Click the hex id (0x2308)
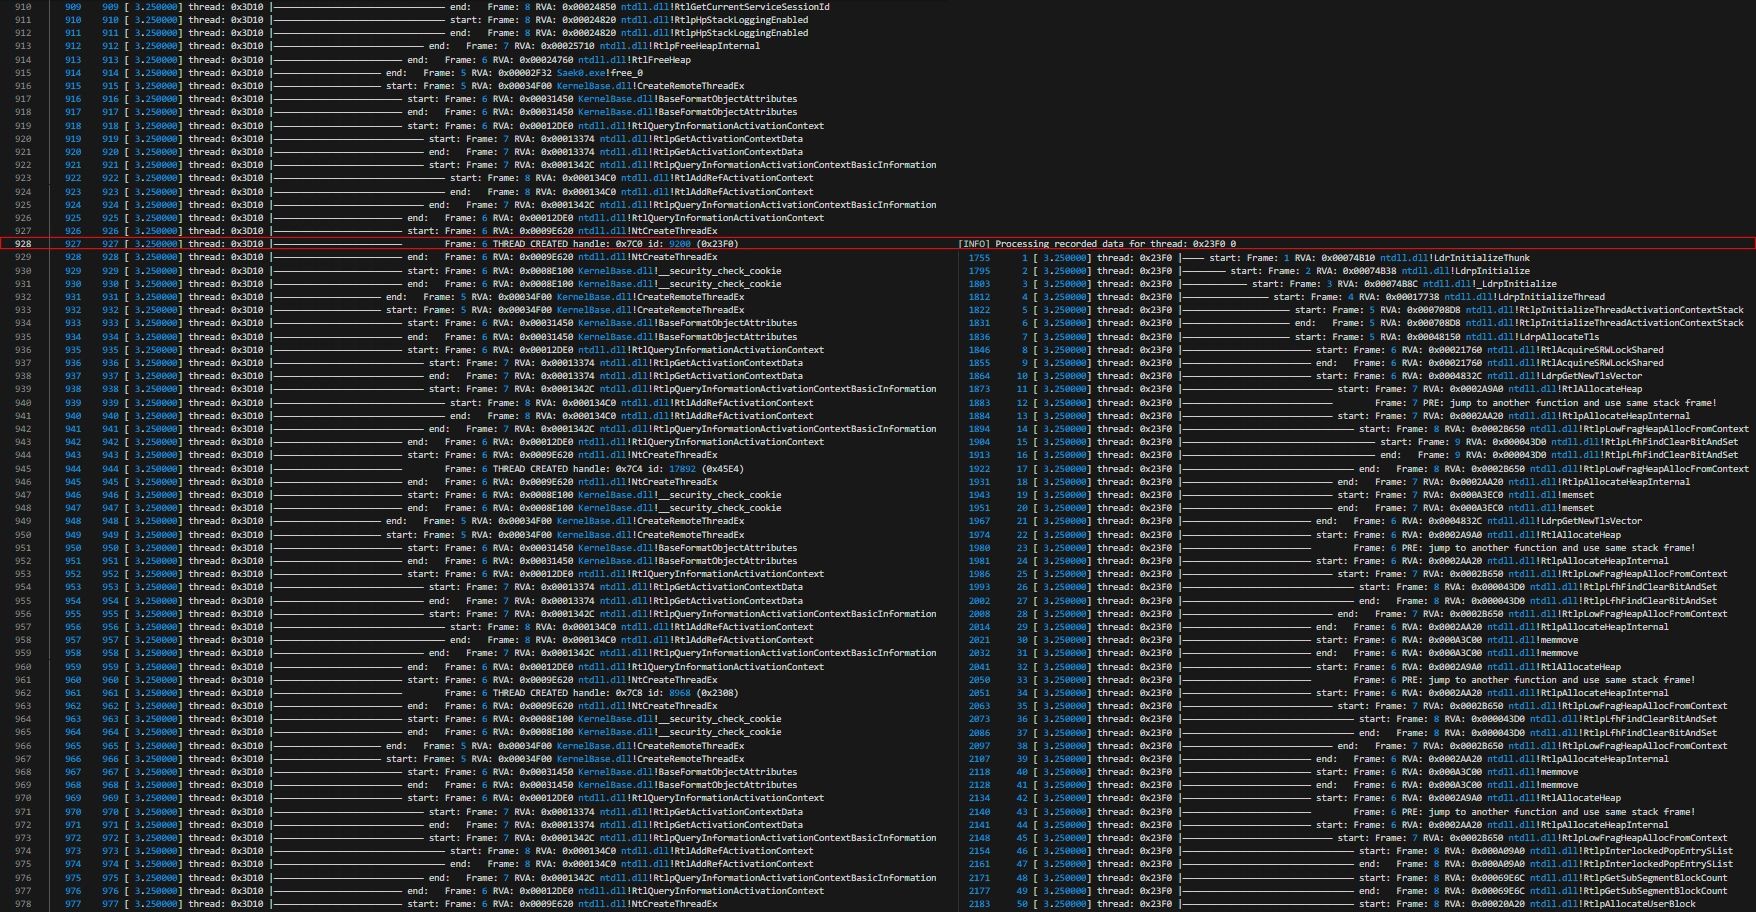 tap(717, 693)
